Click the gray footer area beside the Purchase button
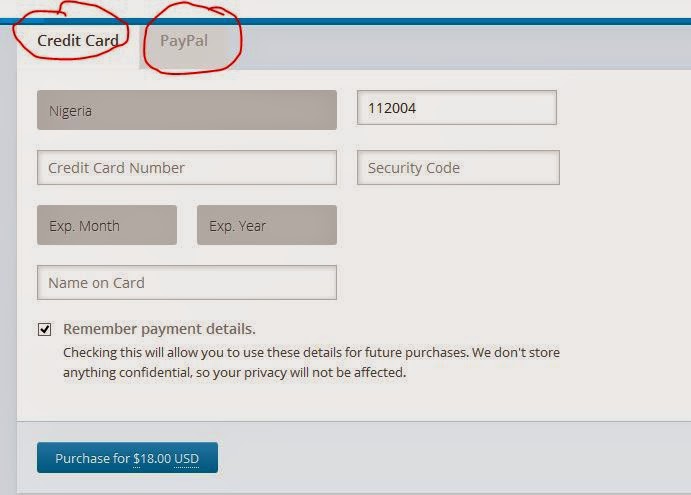 tap(450, 458)
